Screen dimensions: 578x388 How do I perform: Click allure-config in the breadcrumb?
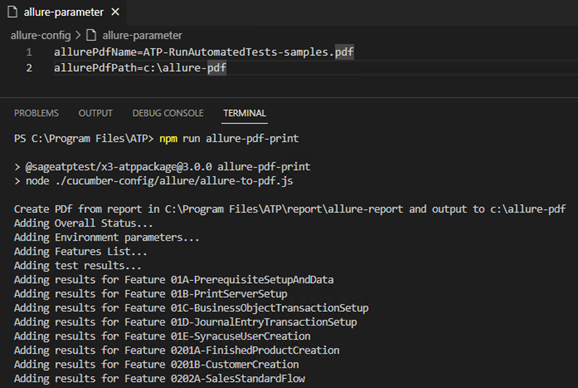[x=41, y=35]
